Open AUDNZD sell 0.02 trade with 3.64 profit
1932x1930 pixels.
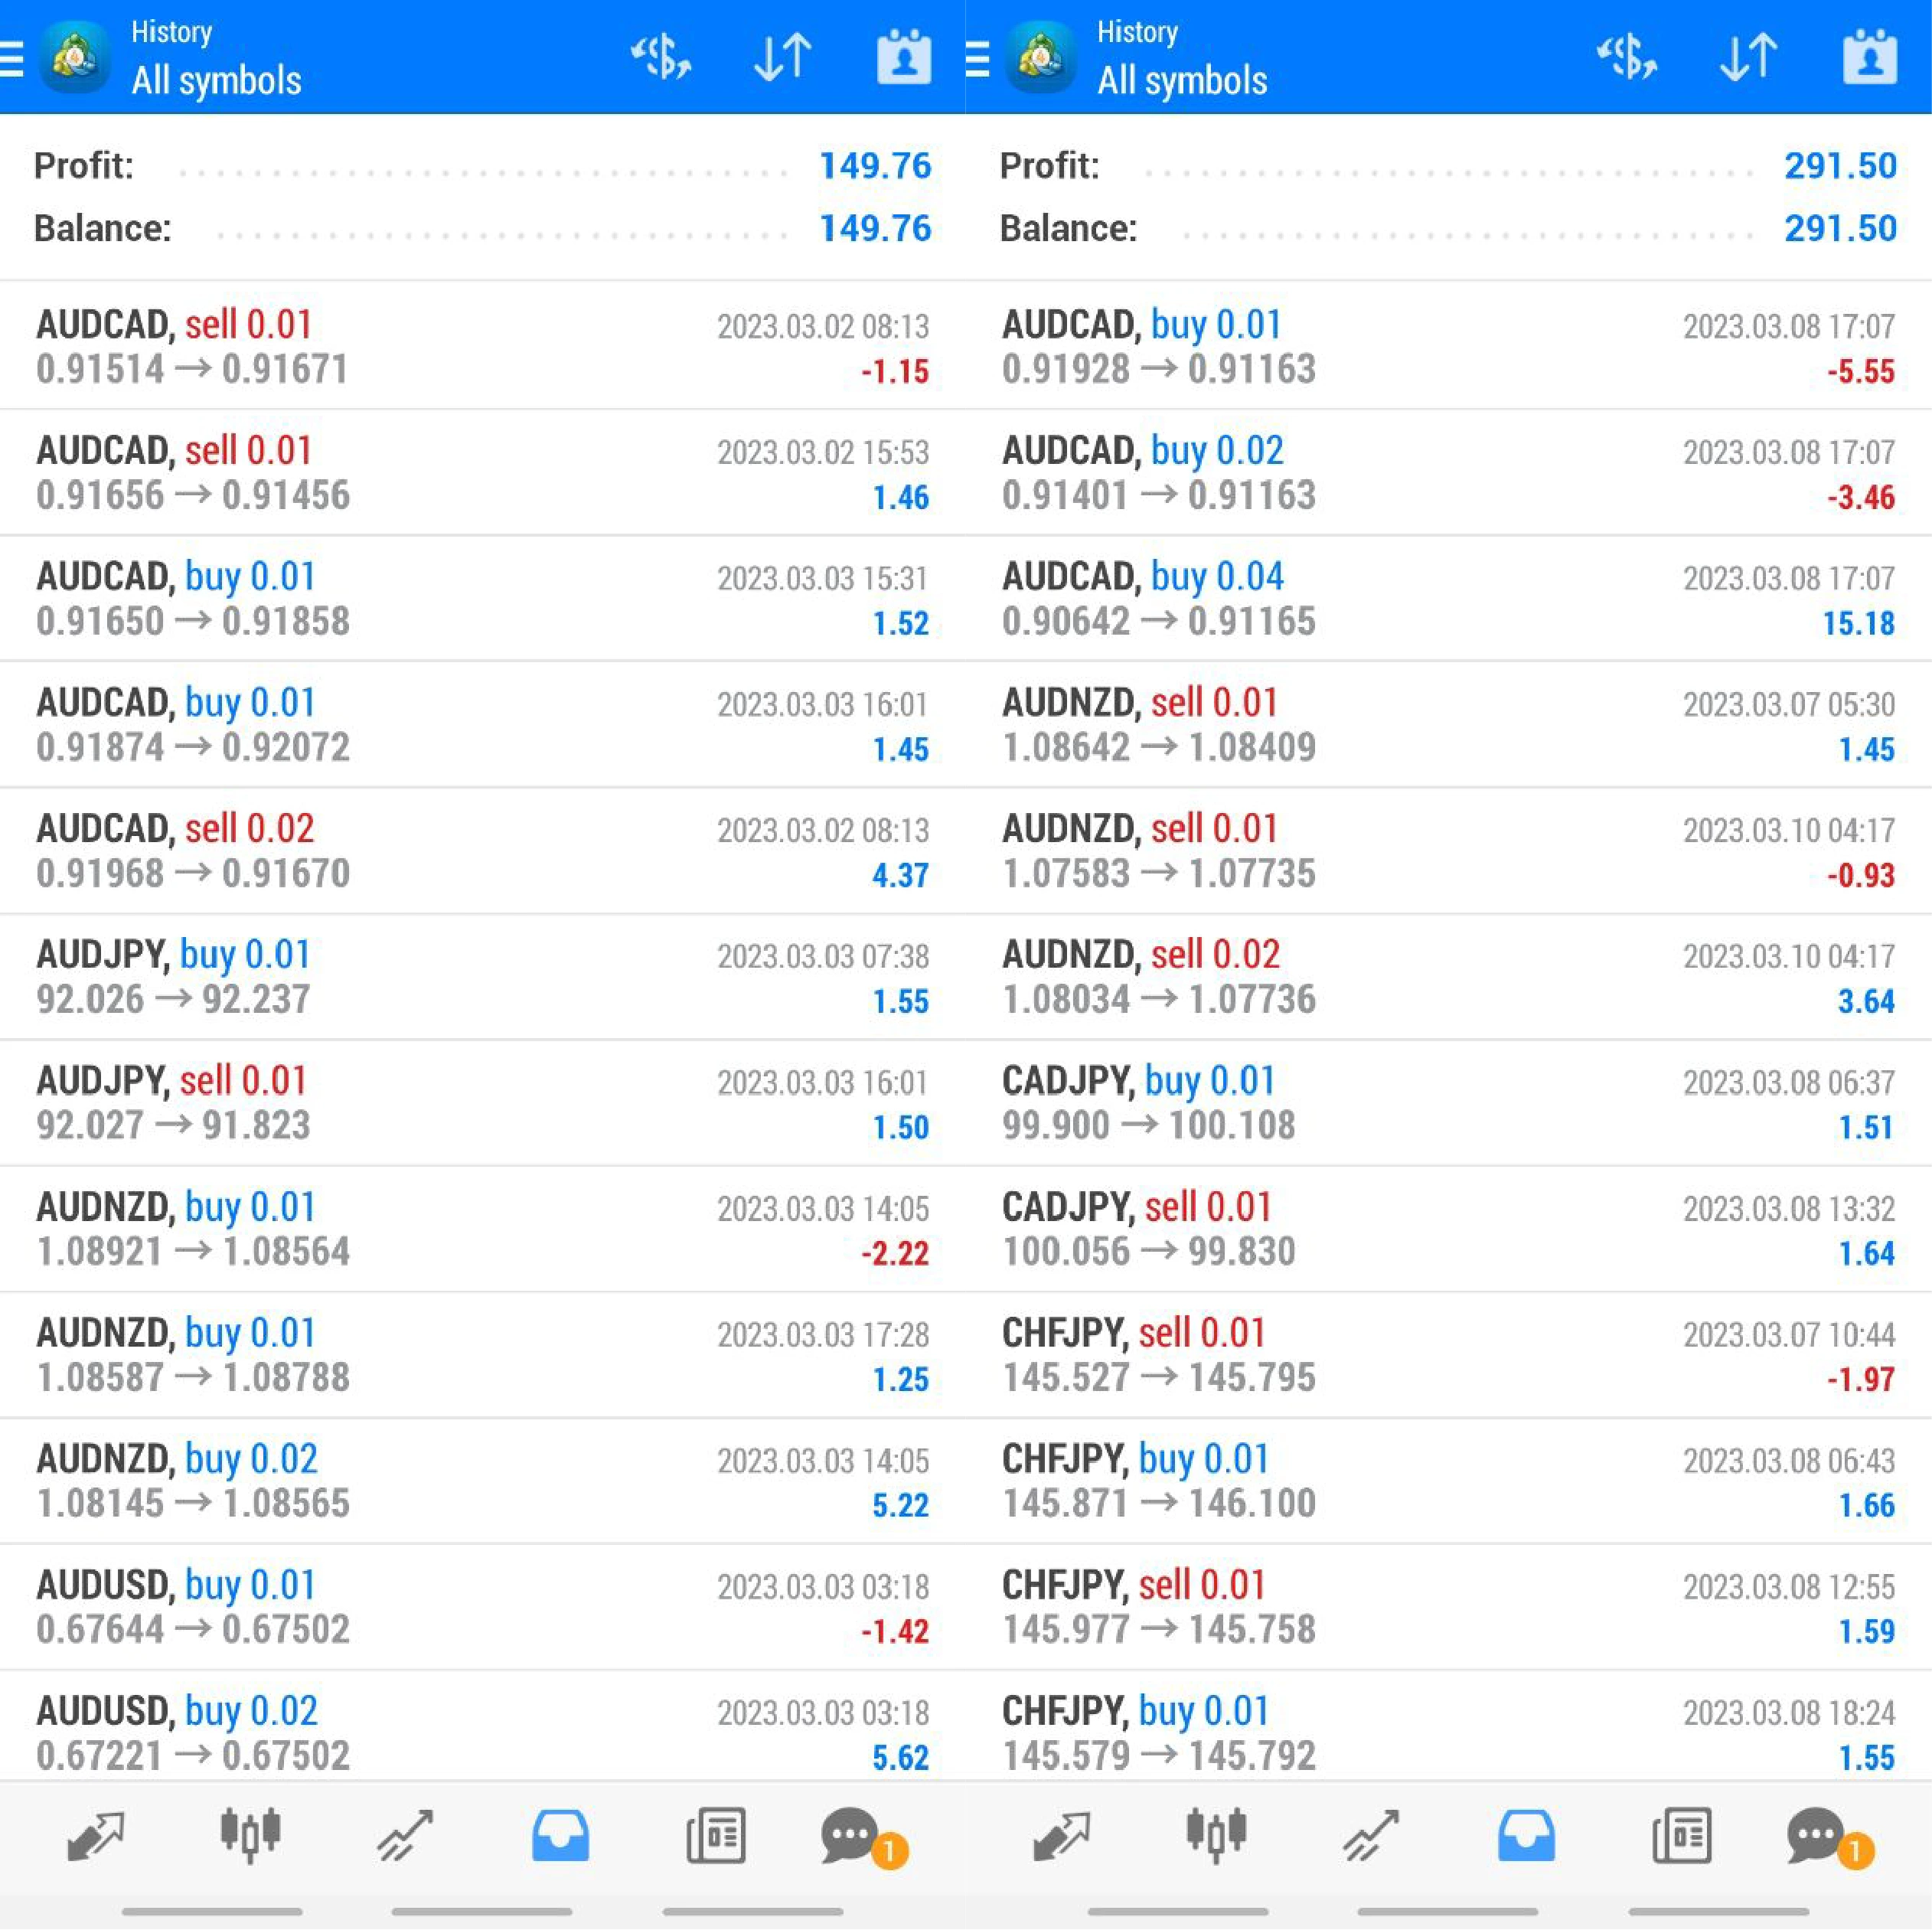click(x=1449, y=976)
